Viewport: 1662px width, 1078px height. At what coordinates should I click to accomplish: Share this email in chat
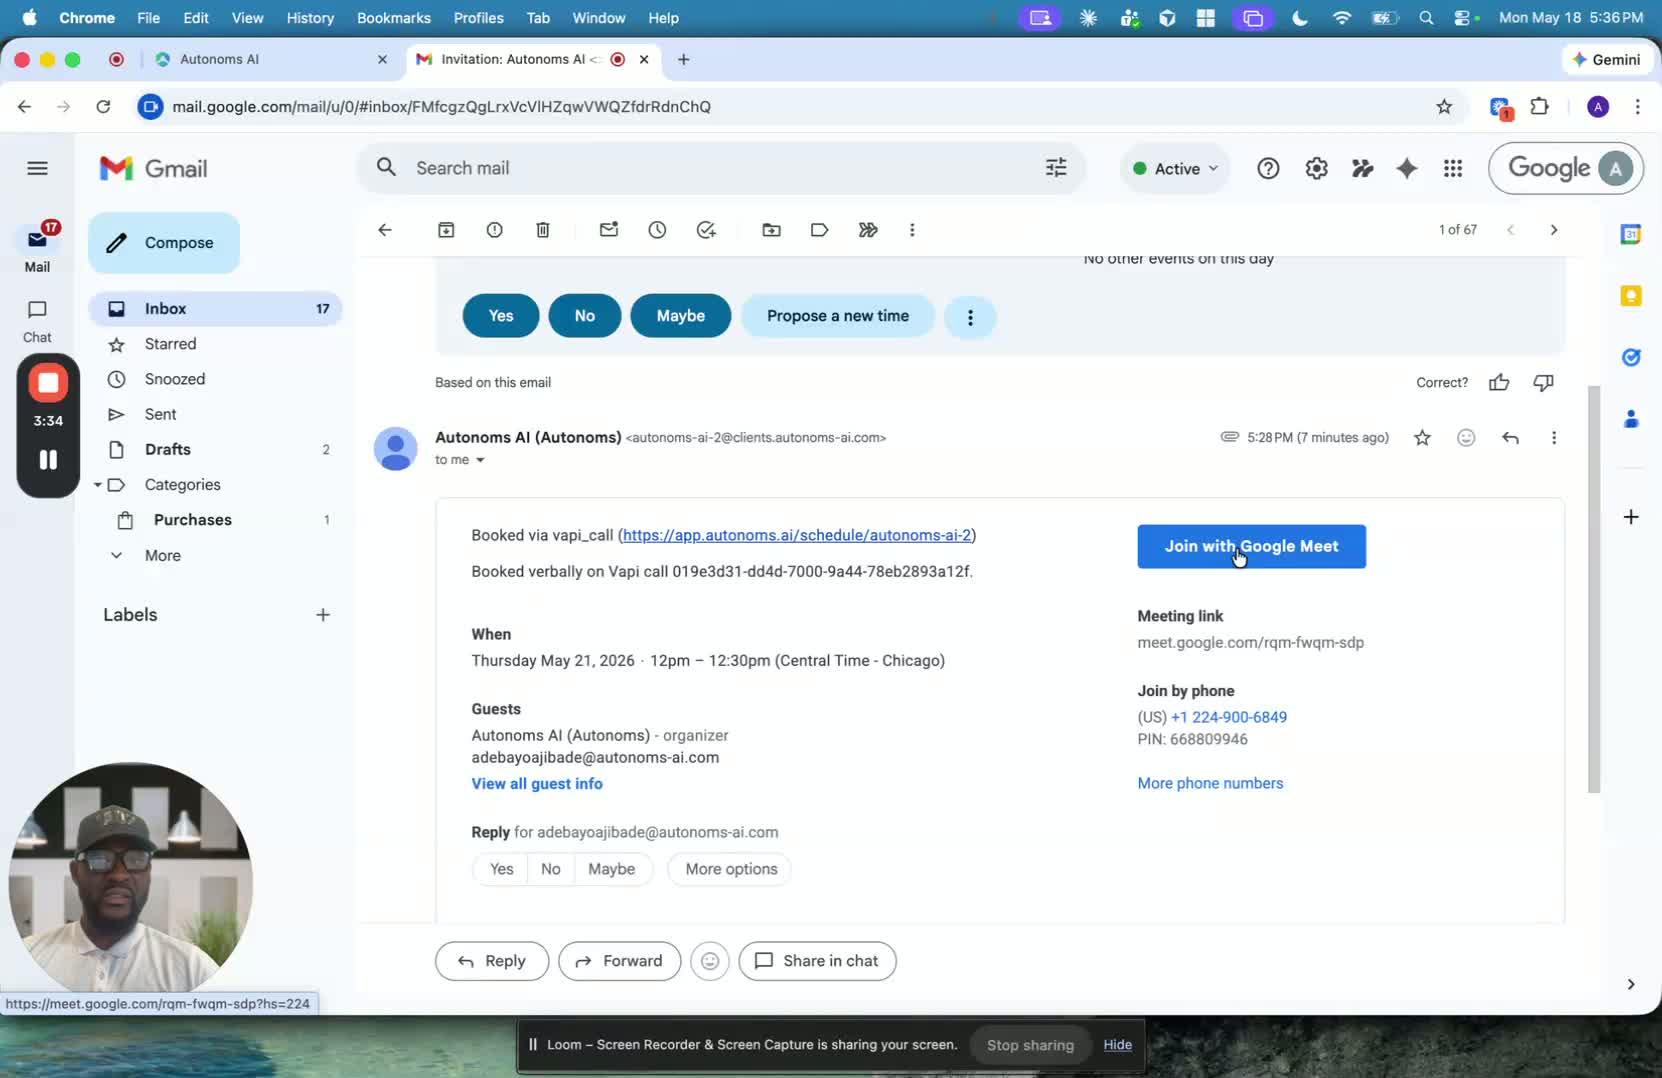pyautogui.click(x=817, y=961)
